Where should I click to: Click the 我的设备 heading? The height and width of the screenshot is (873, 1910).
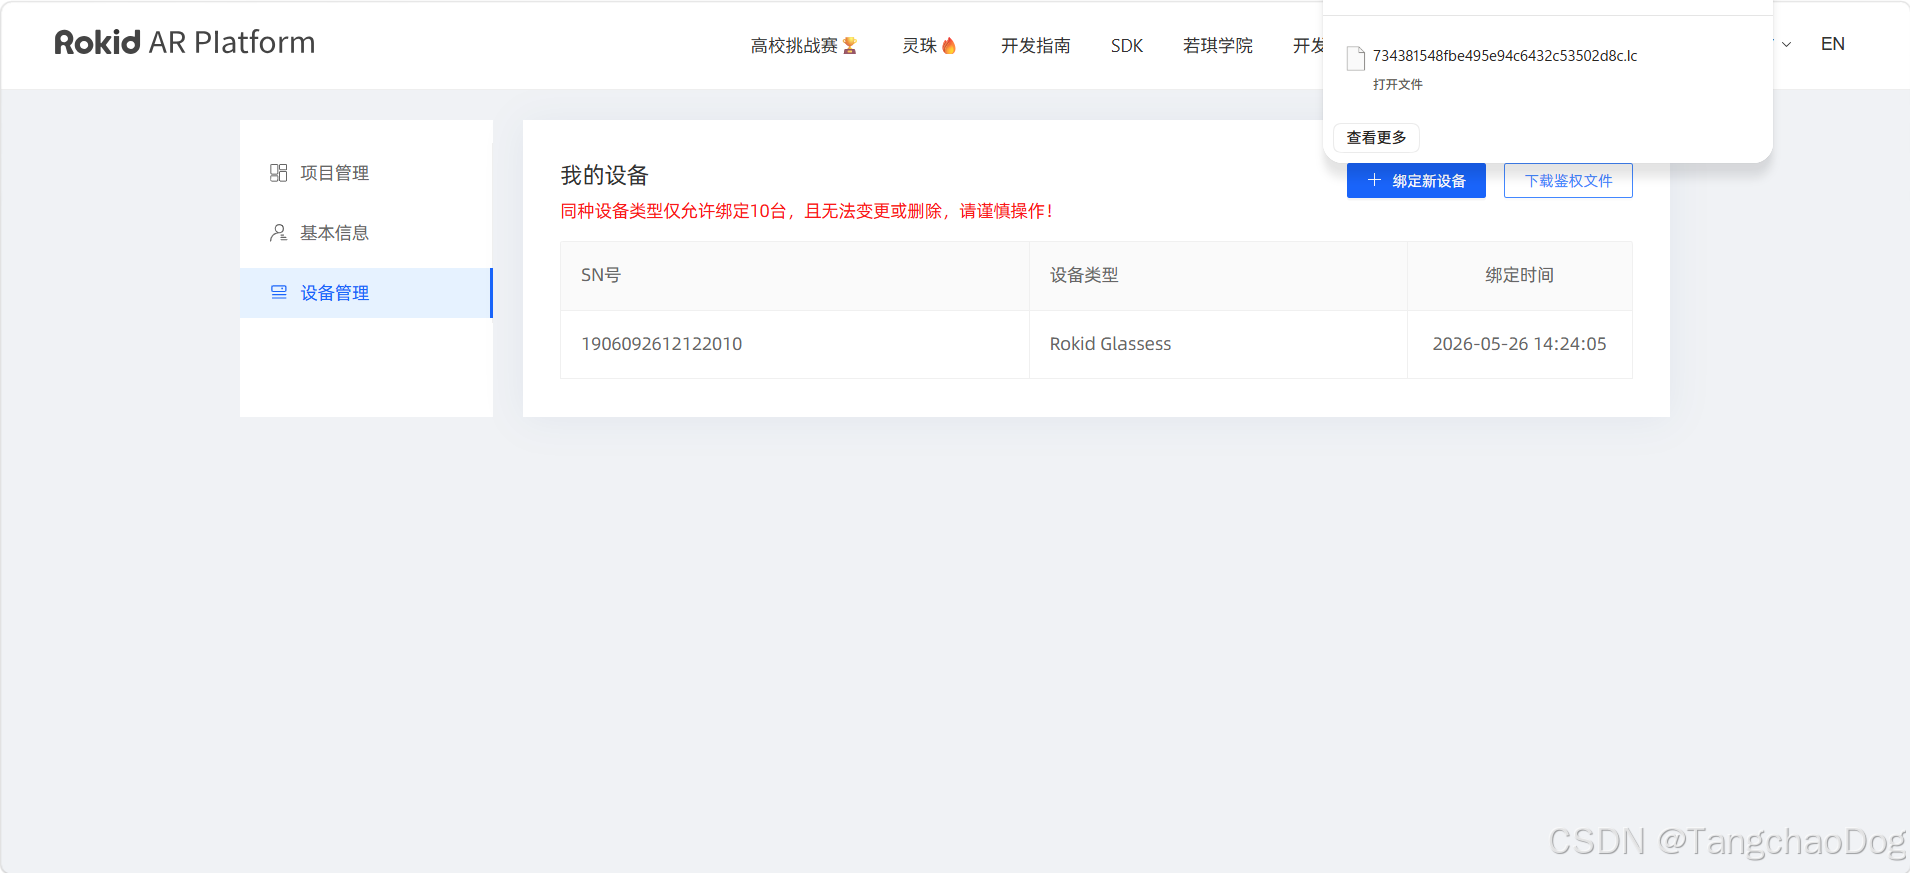(604, 176)
